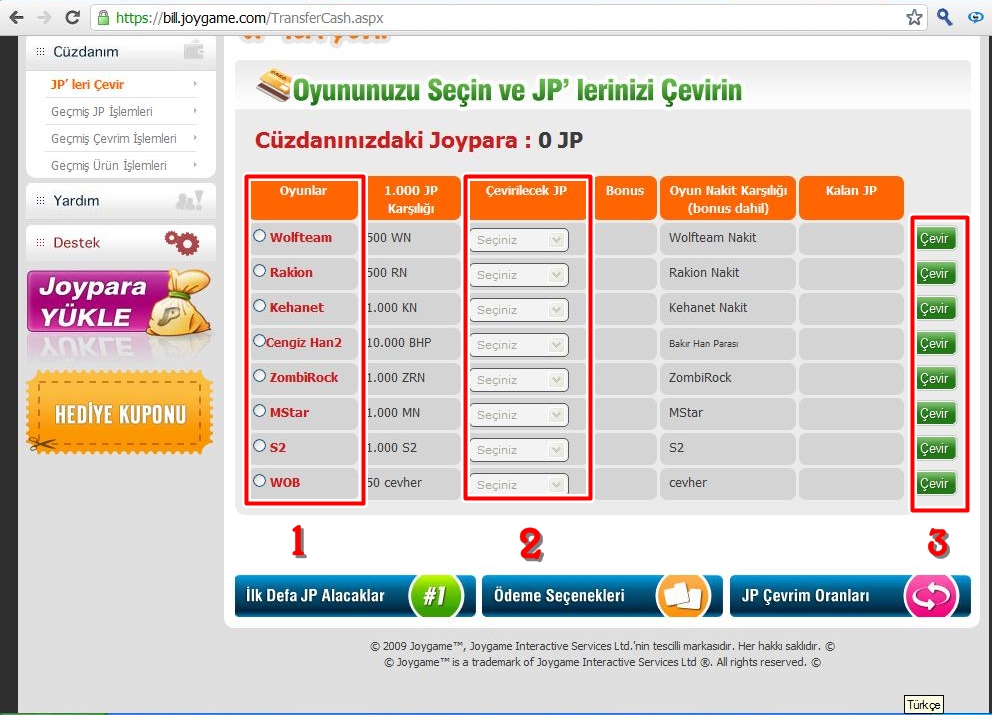The height and width of the screenshot is (715, 992).
Task: Click the 0 JP balance text
Action: click(x=561, y=140)
